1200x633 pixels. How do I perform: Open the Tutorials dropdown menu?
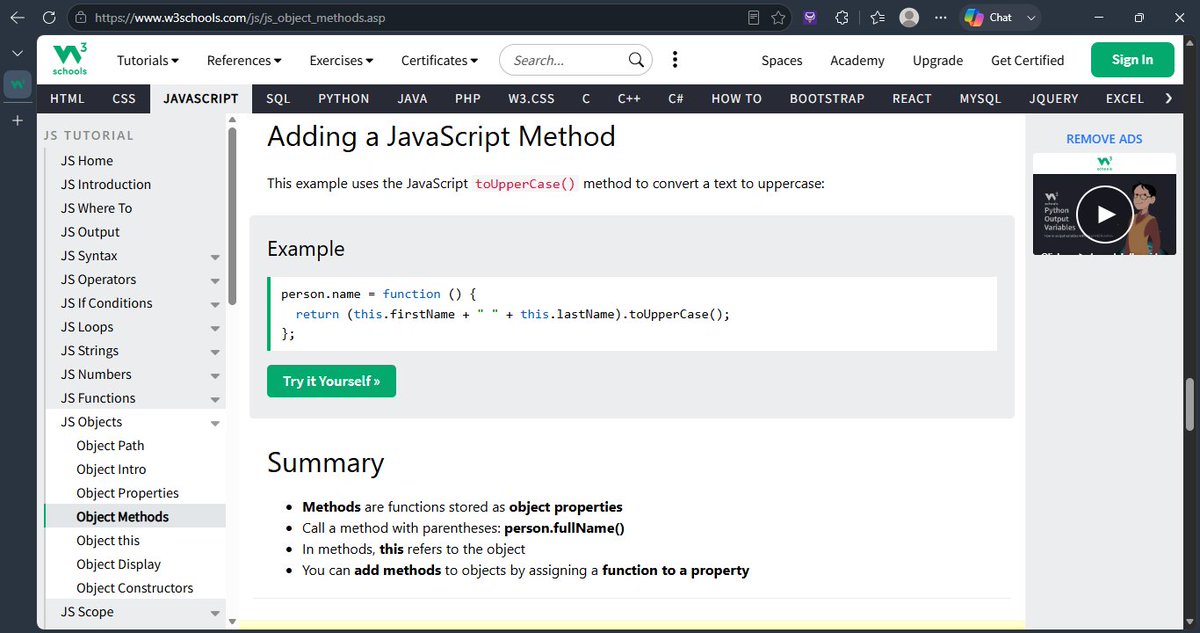tap(148, 60)
